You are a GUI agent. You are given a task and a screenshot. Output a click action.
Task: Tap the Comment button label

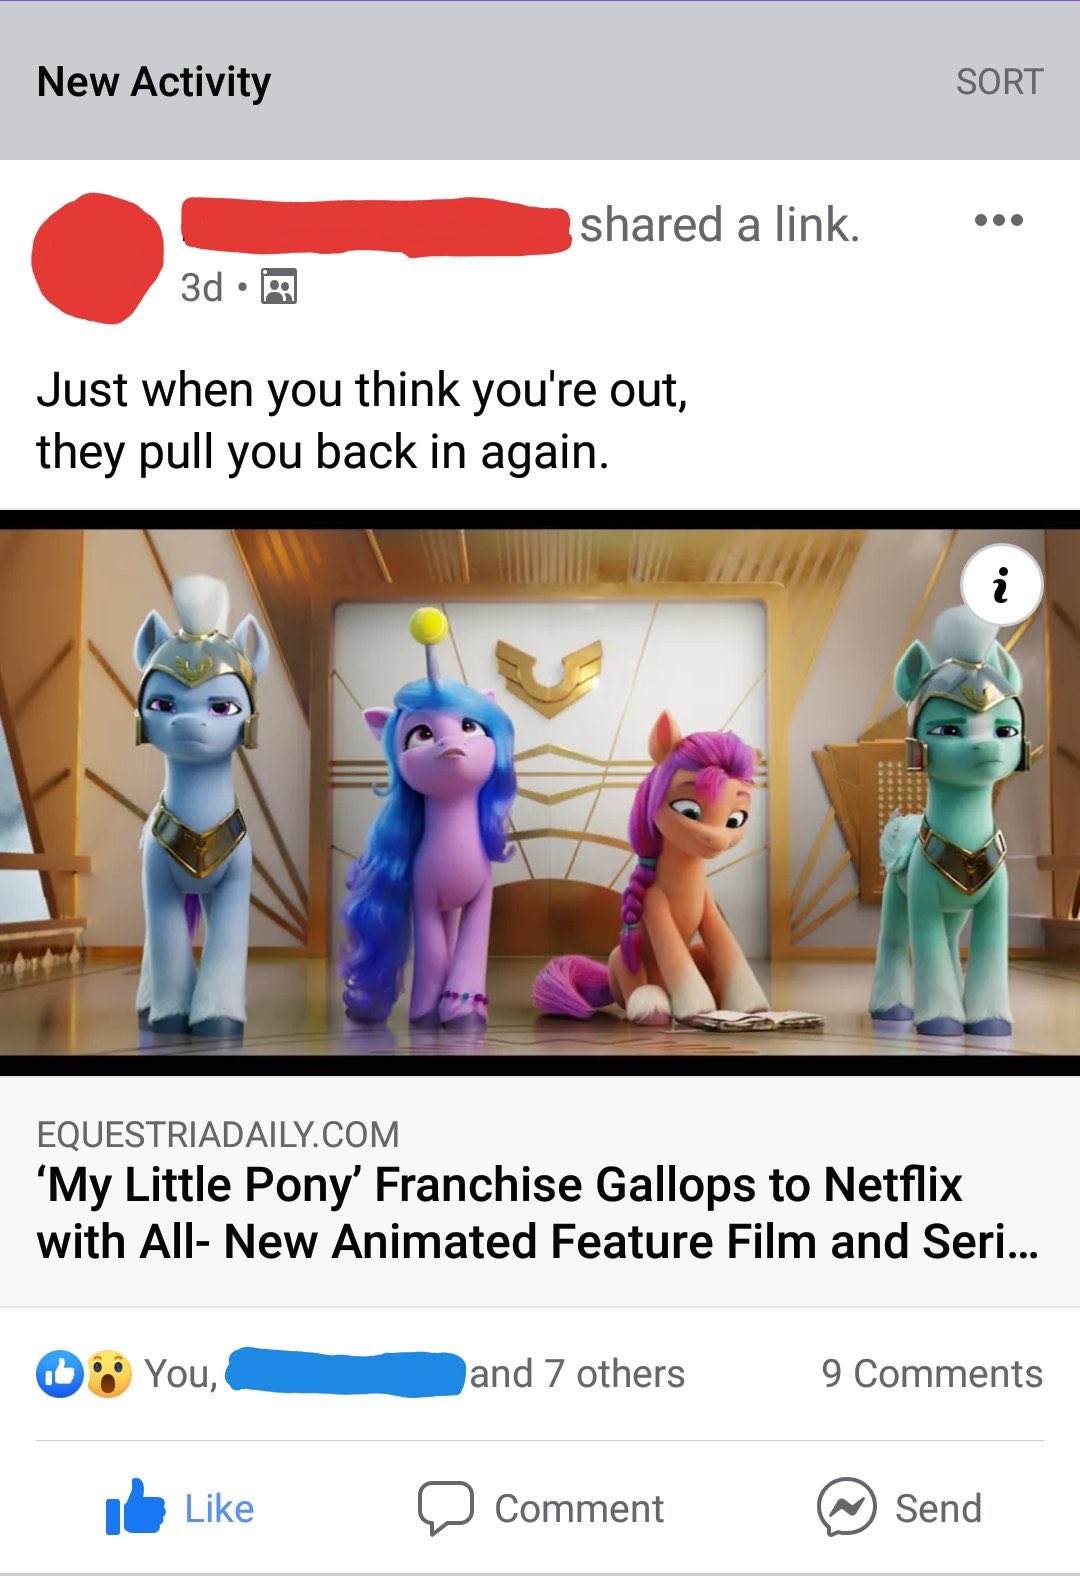579,1508
